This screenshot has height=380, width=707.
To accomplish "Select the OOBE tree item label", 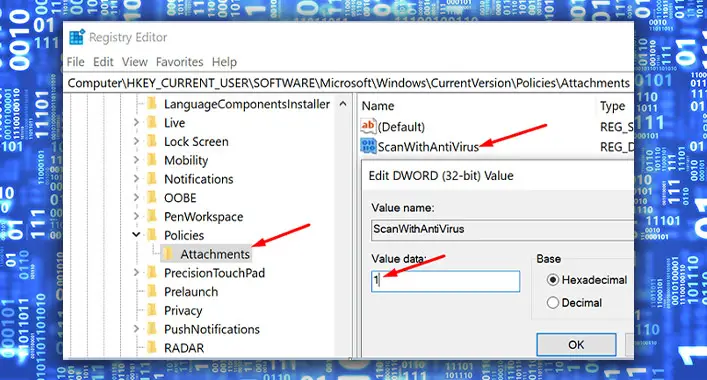I will (180, 198).
